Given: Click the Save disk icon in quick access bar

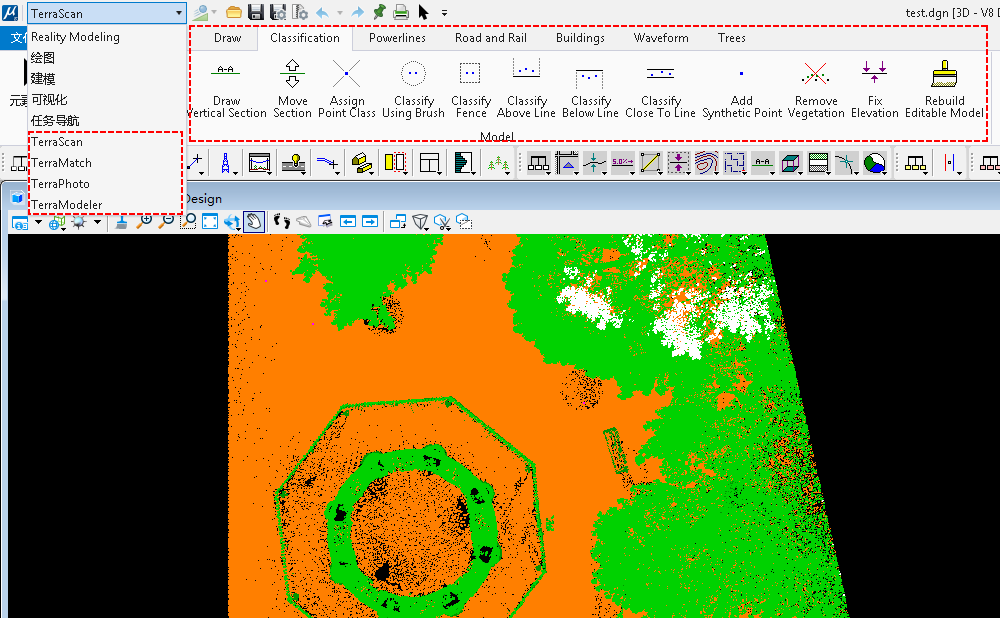Looking at the screenshot, I should click(256, 13).
